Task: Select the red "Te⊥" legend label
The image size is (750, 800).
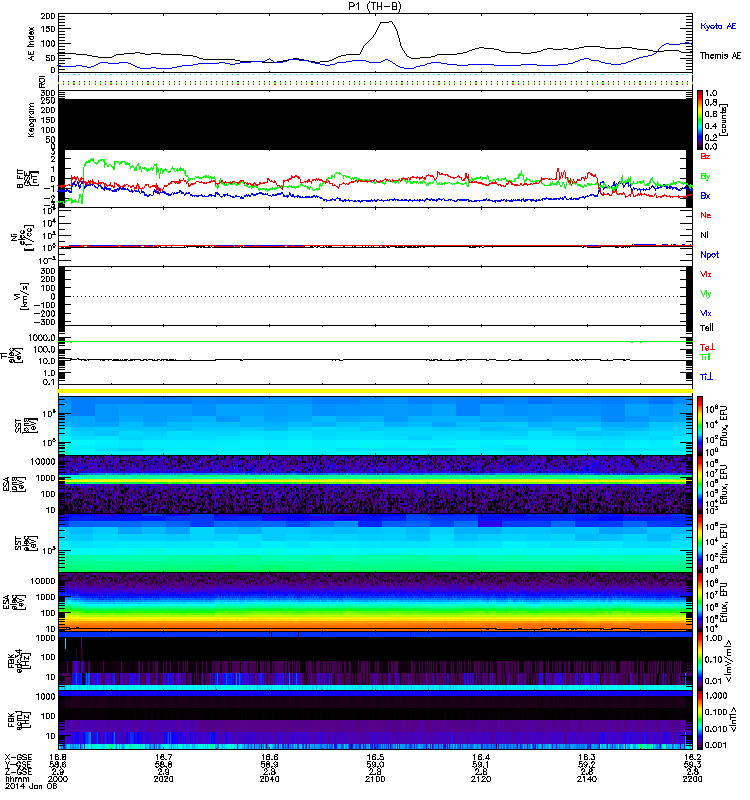Action: [707, 347]
